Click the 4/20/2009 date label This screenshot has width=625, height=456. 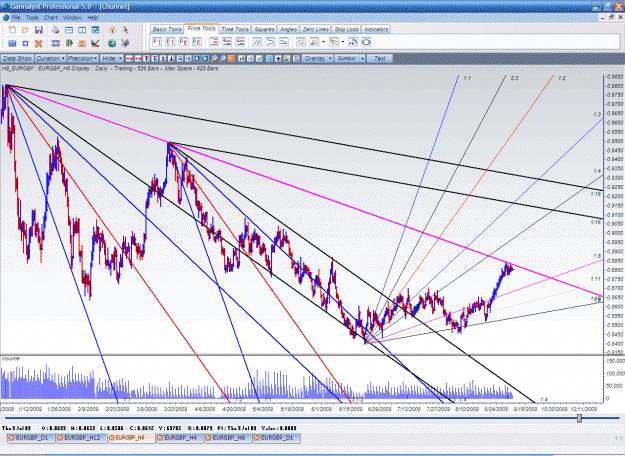(x=234, y=409)
